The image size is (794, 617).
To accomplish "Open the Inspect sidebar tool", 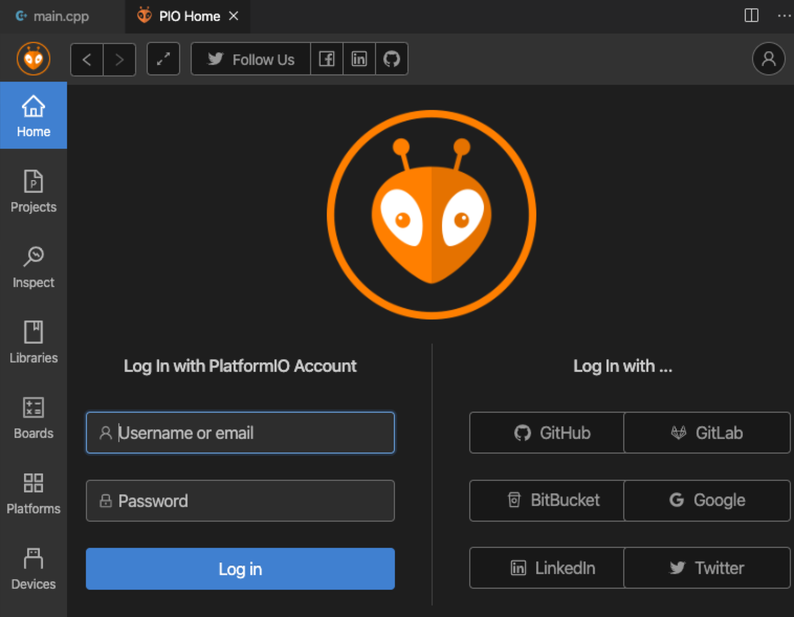I will click(33, 267).
